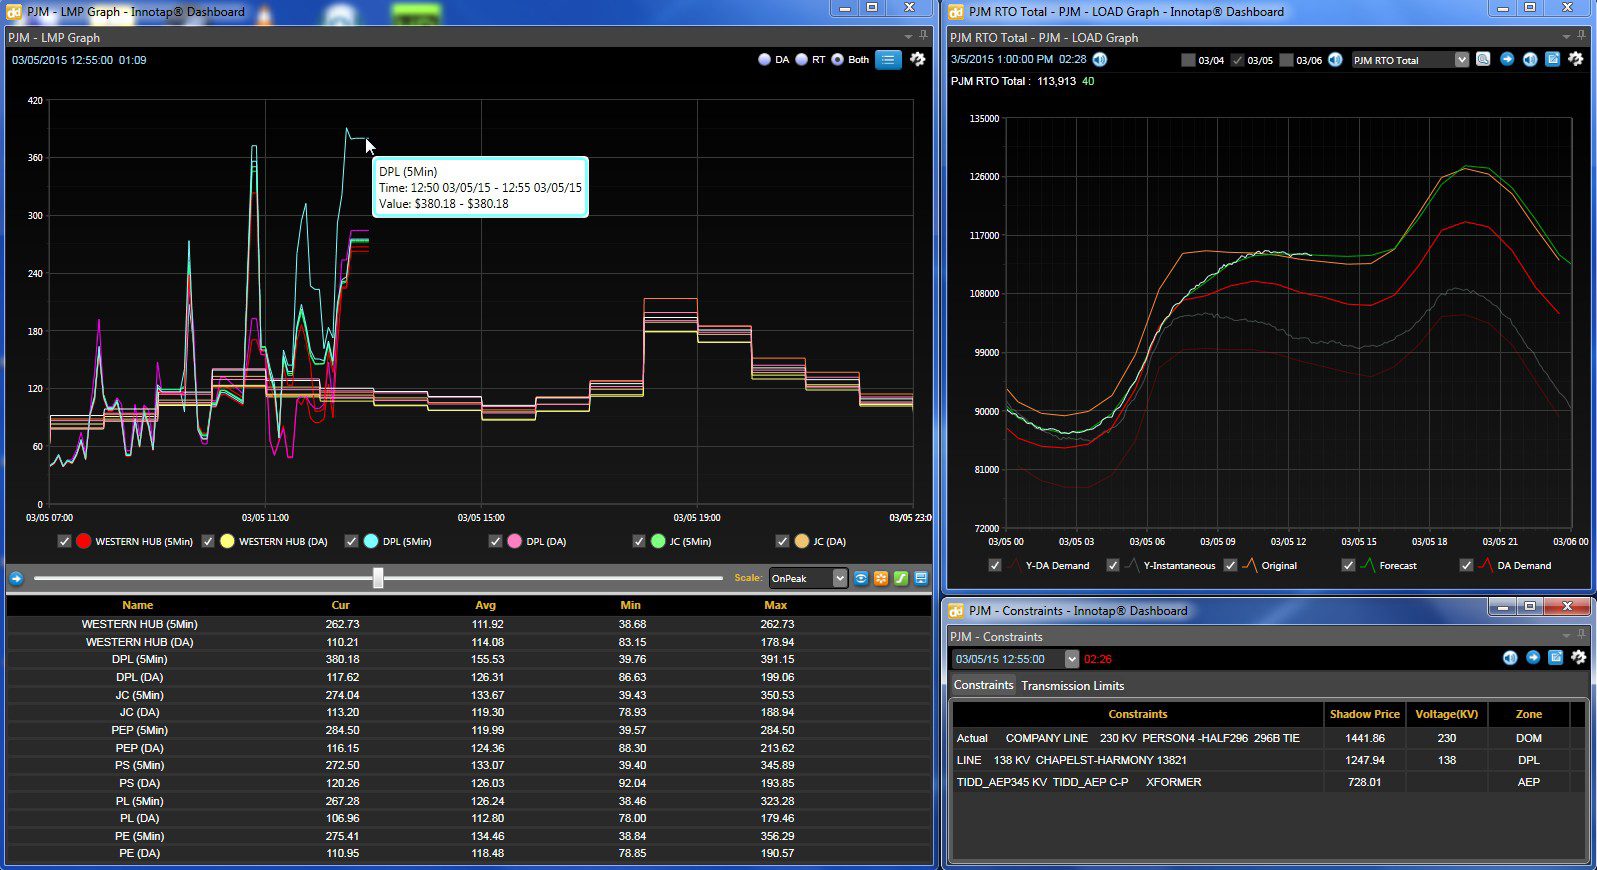Click speaker icon after 03/06 checkbox

pos(1335,60)
